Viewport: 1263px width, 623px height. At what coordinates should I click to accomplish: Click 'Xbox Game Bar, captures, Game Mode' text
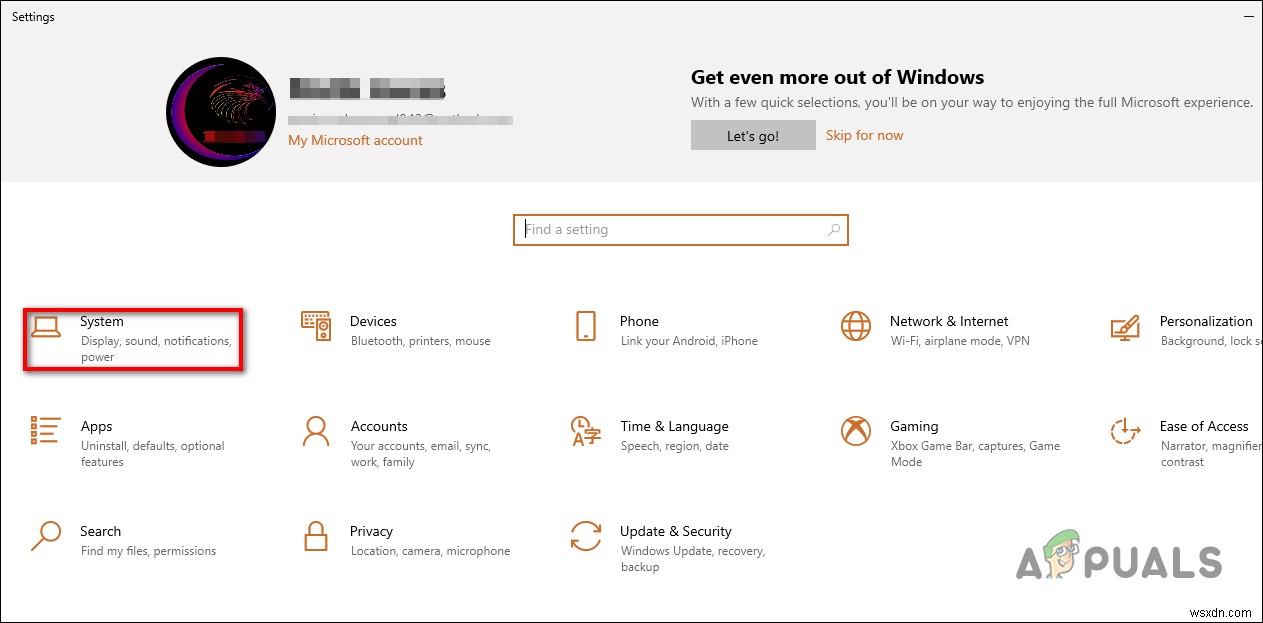(x=975, y=454)
